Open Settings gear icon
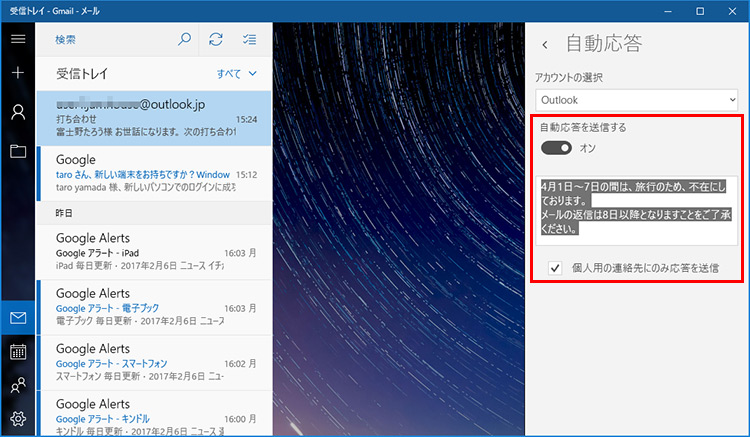The width and height of the screenshot is (750, 437). pyautogui.click(x=18, y=419)
